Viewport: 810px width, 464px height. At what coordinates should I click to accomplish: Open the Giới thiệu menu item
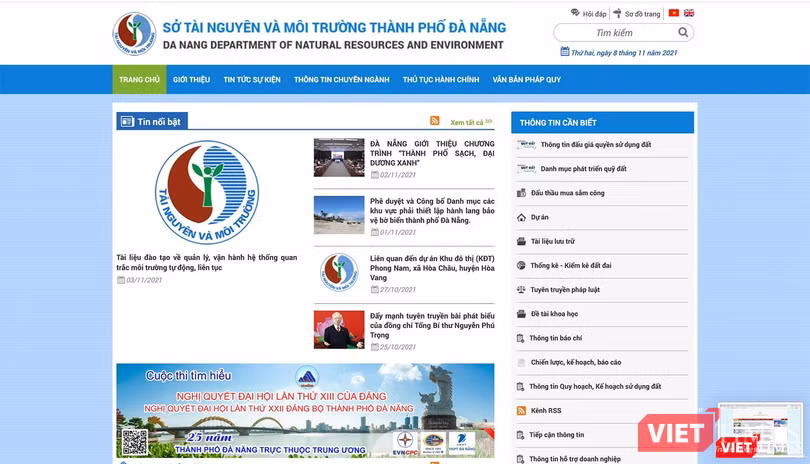point(191,79)
